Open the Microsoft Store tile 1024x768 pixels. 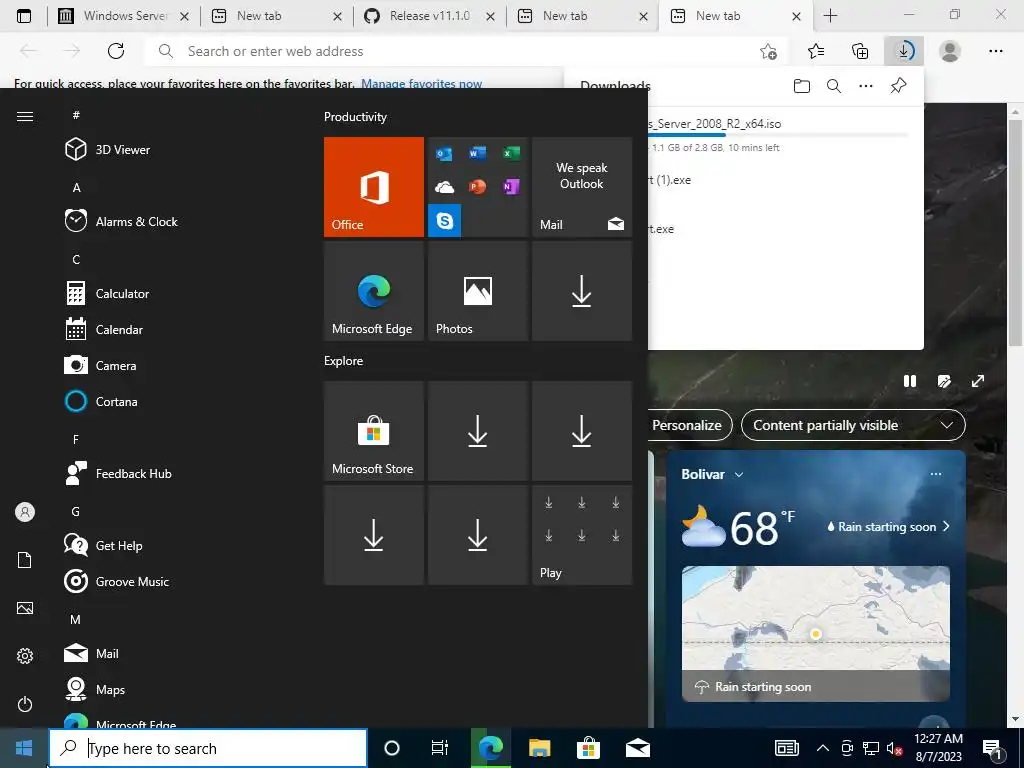coord(374,431)
